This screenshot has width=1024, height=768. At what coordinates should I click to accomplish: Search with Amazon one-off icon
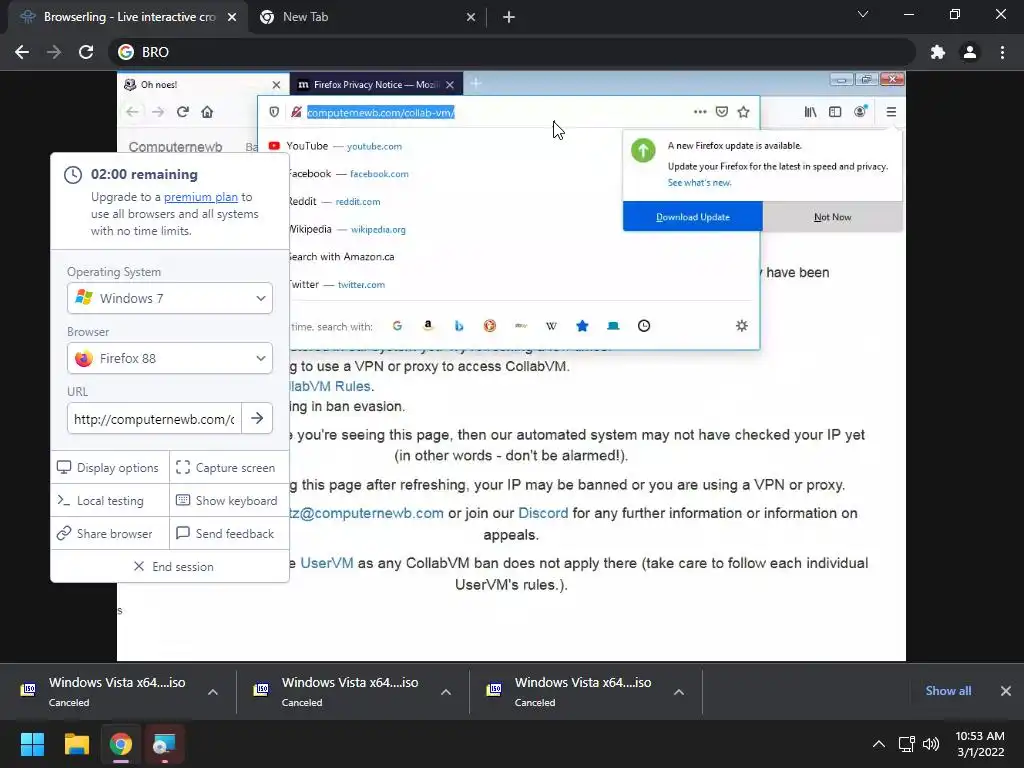(x=428, y=326)
